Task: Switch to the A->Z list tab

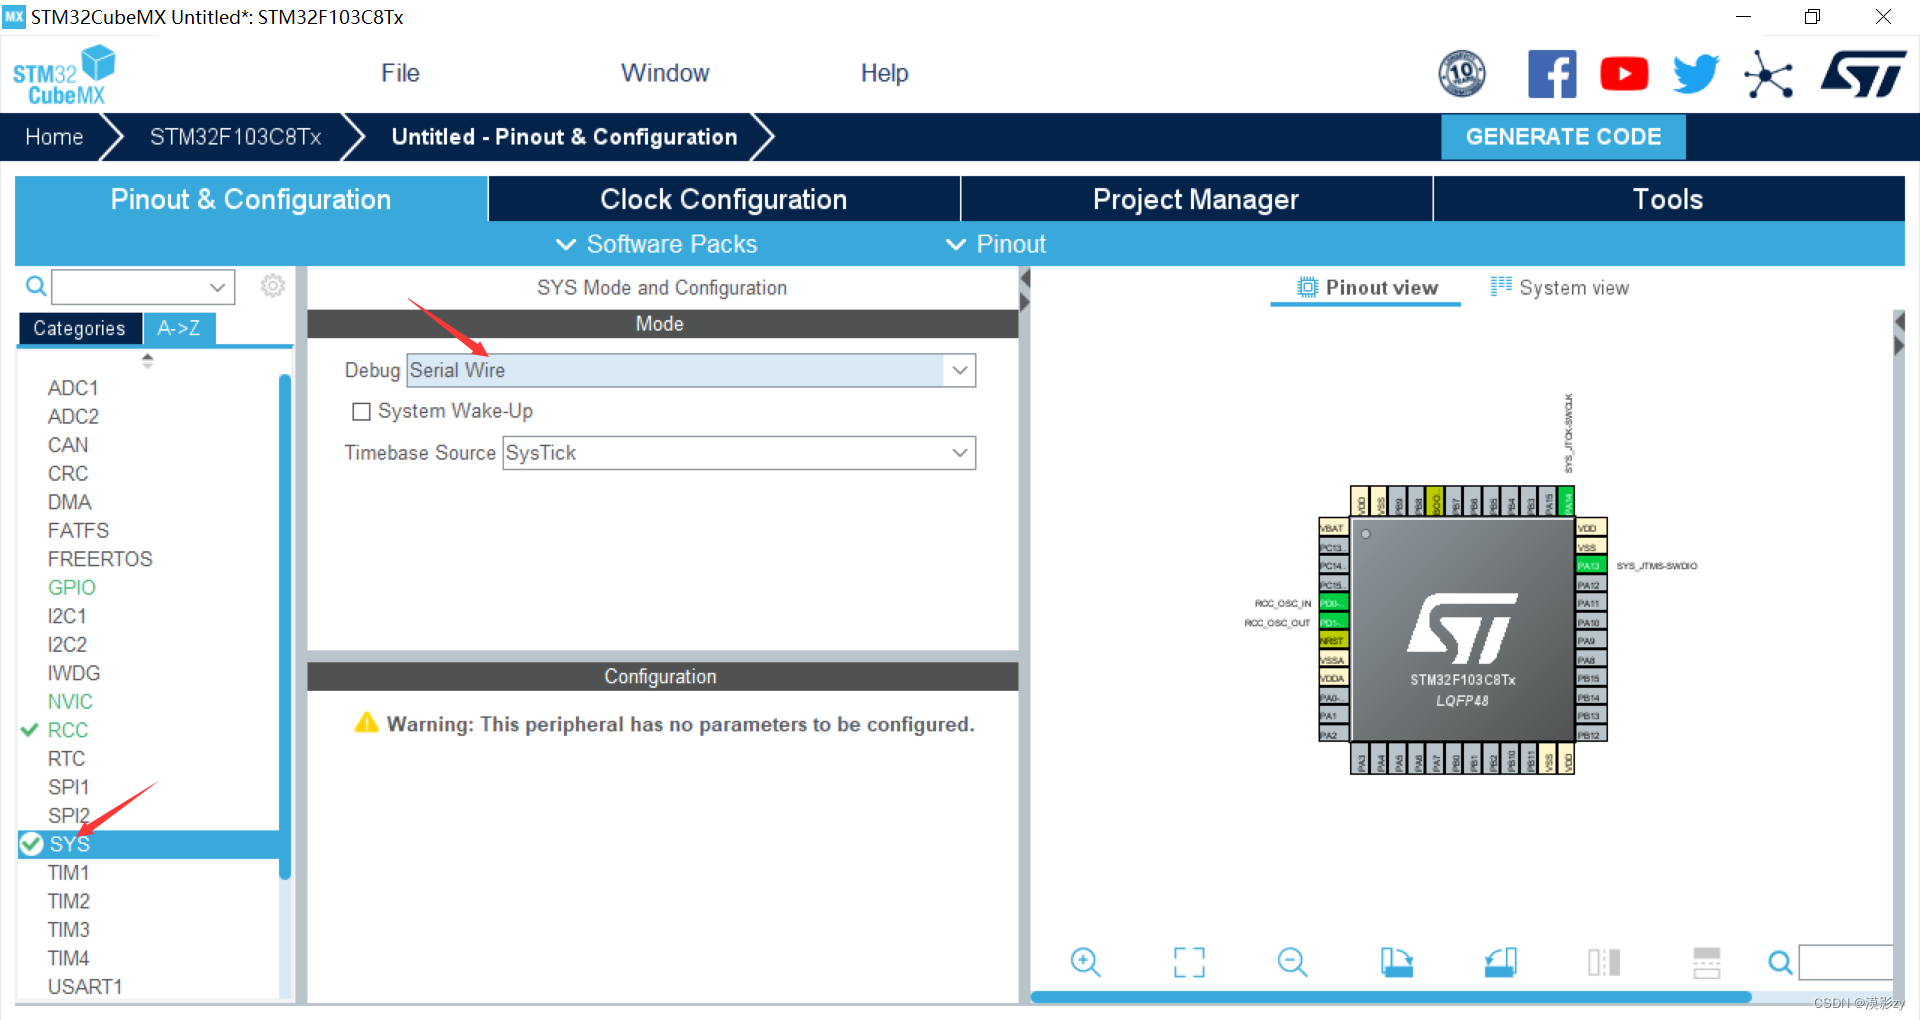Action: tap(179, 328)
